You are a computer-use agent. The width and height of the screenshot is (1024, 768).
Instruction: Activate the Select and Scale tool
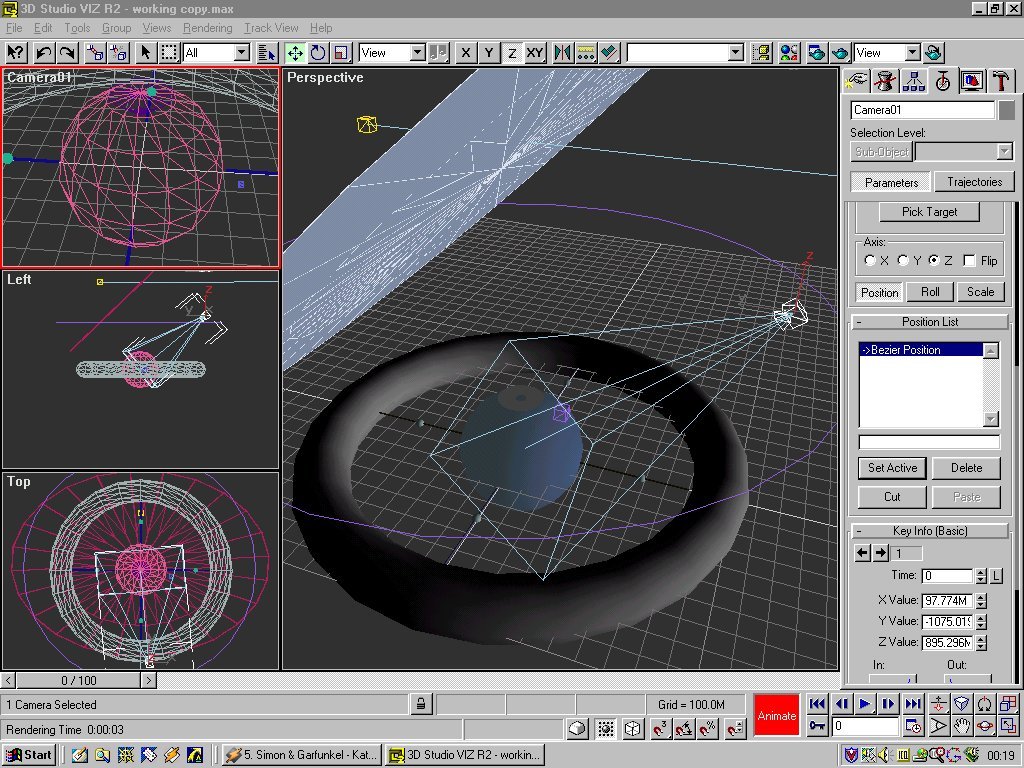(x=342, y=52)
